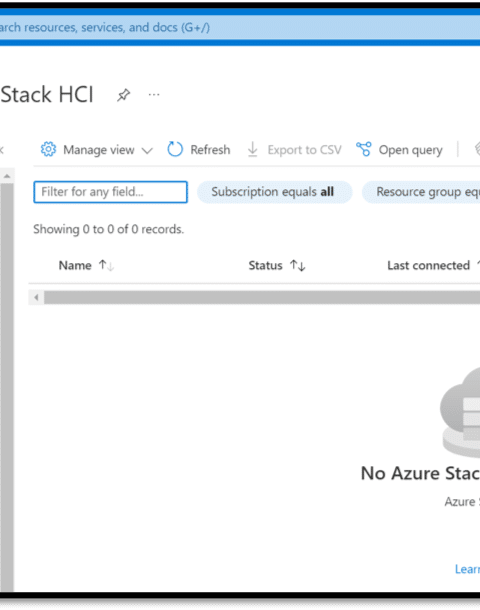
Task: Open the Subscription equals all filter
Action: (275, 192)
